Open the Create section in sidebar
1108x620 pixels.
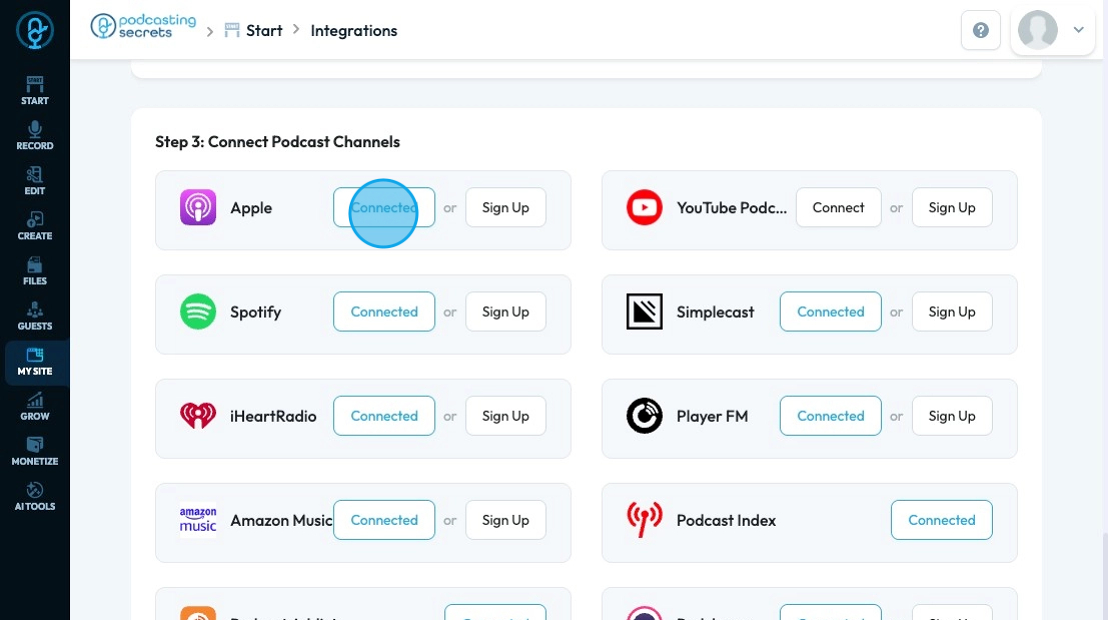pyautogui.click(x=35, y=226)
